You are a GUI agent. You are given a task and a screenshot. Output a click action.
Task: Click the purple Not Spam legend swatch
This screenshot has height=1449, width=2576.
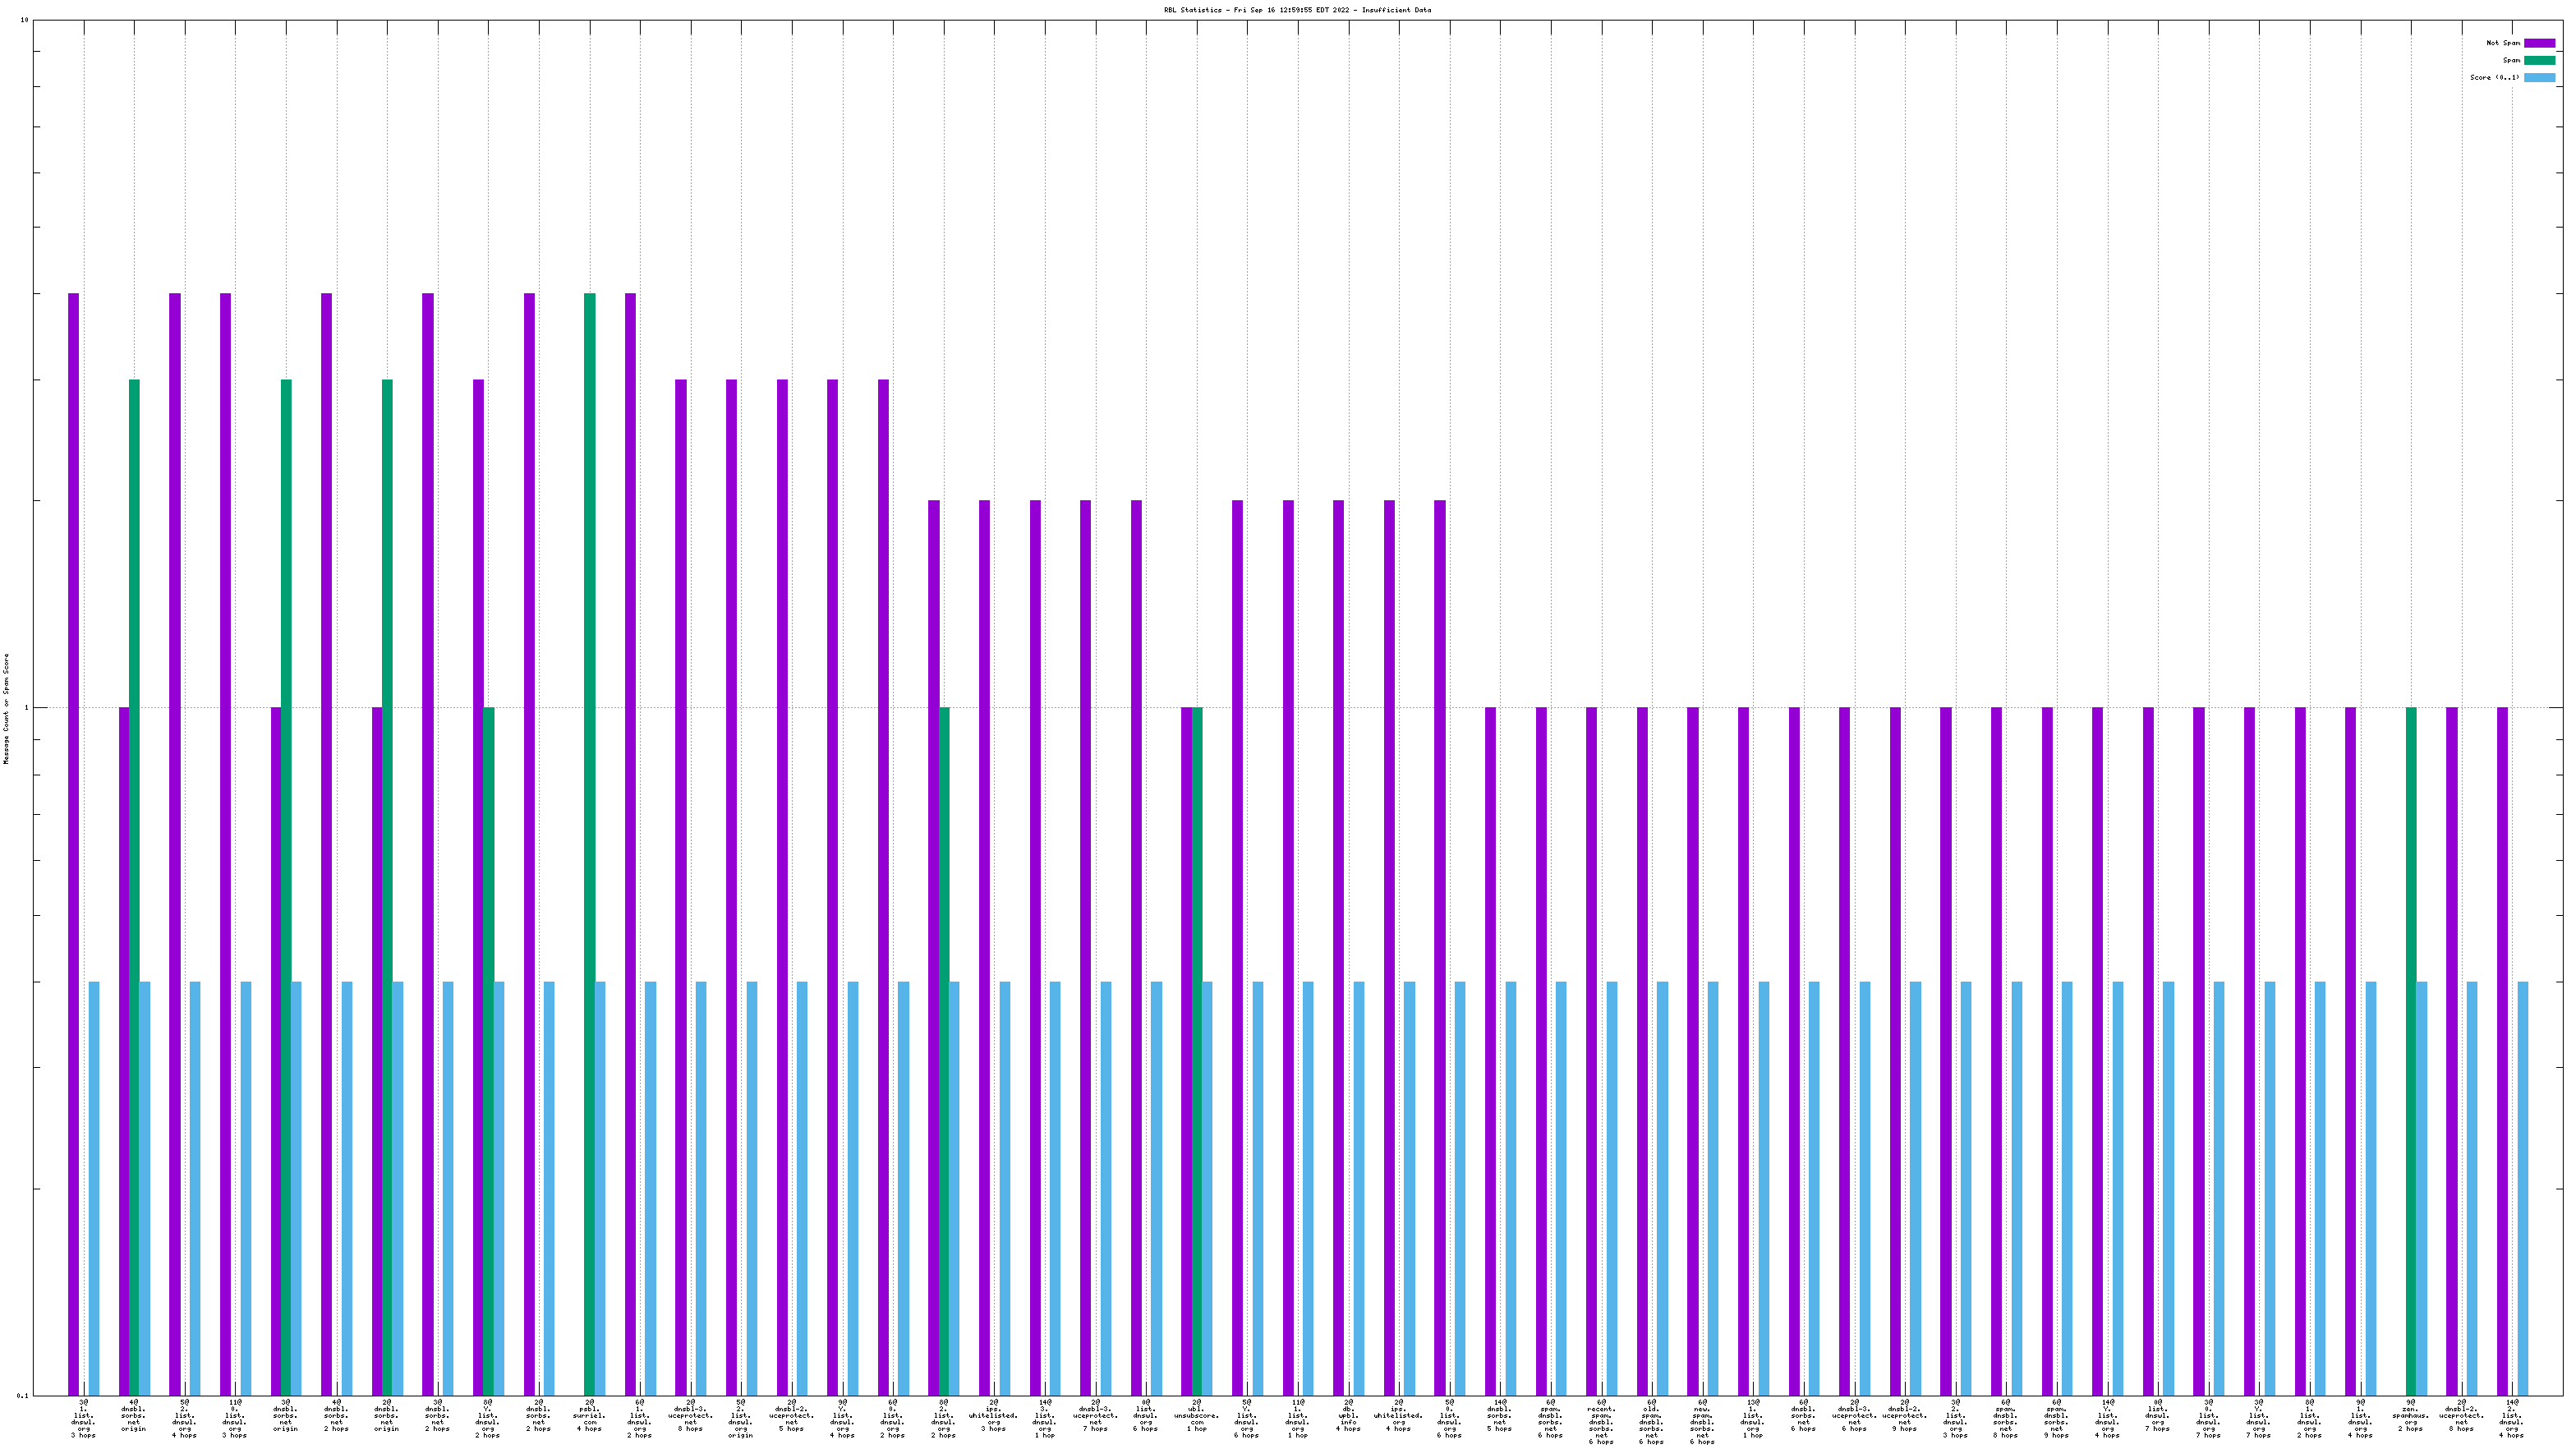[2539, 43]
